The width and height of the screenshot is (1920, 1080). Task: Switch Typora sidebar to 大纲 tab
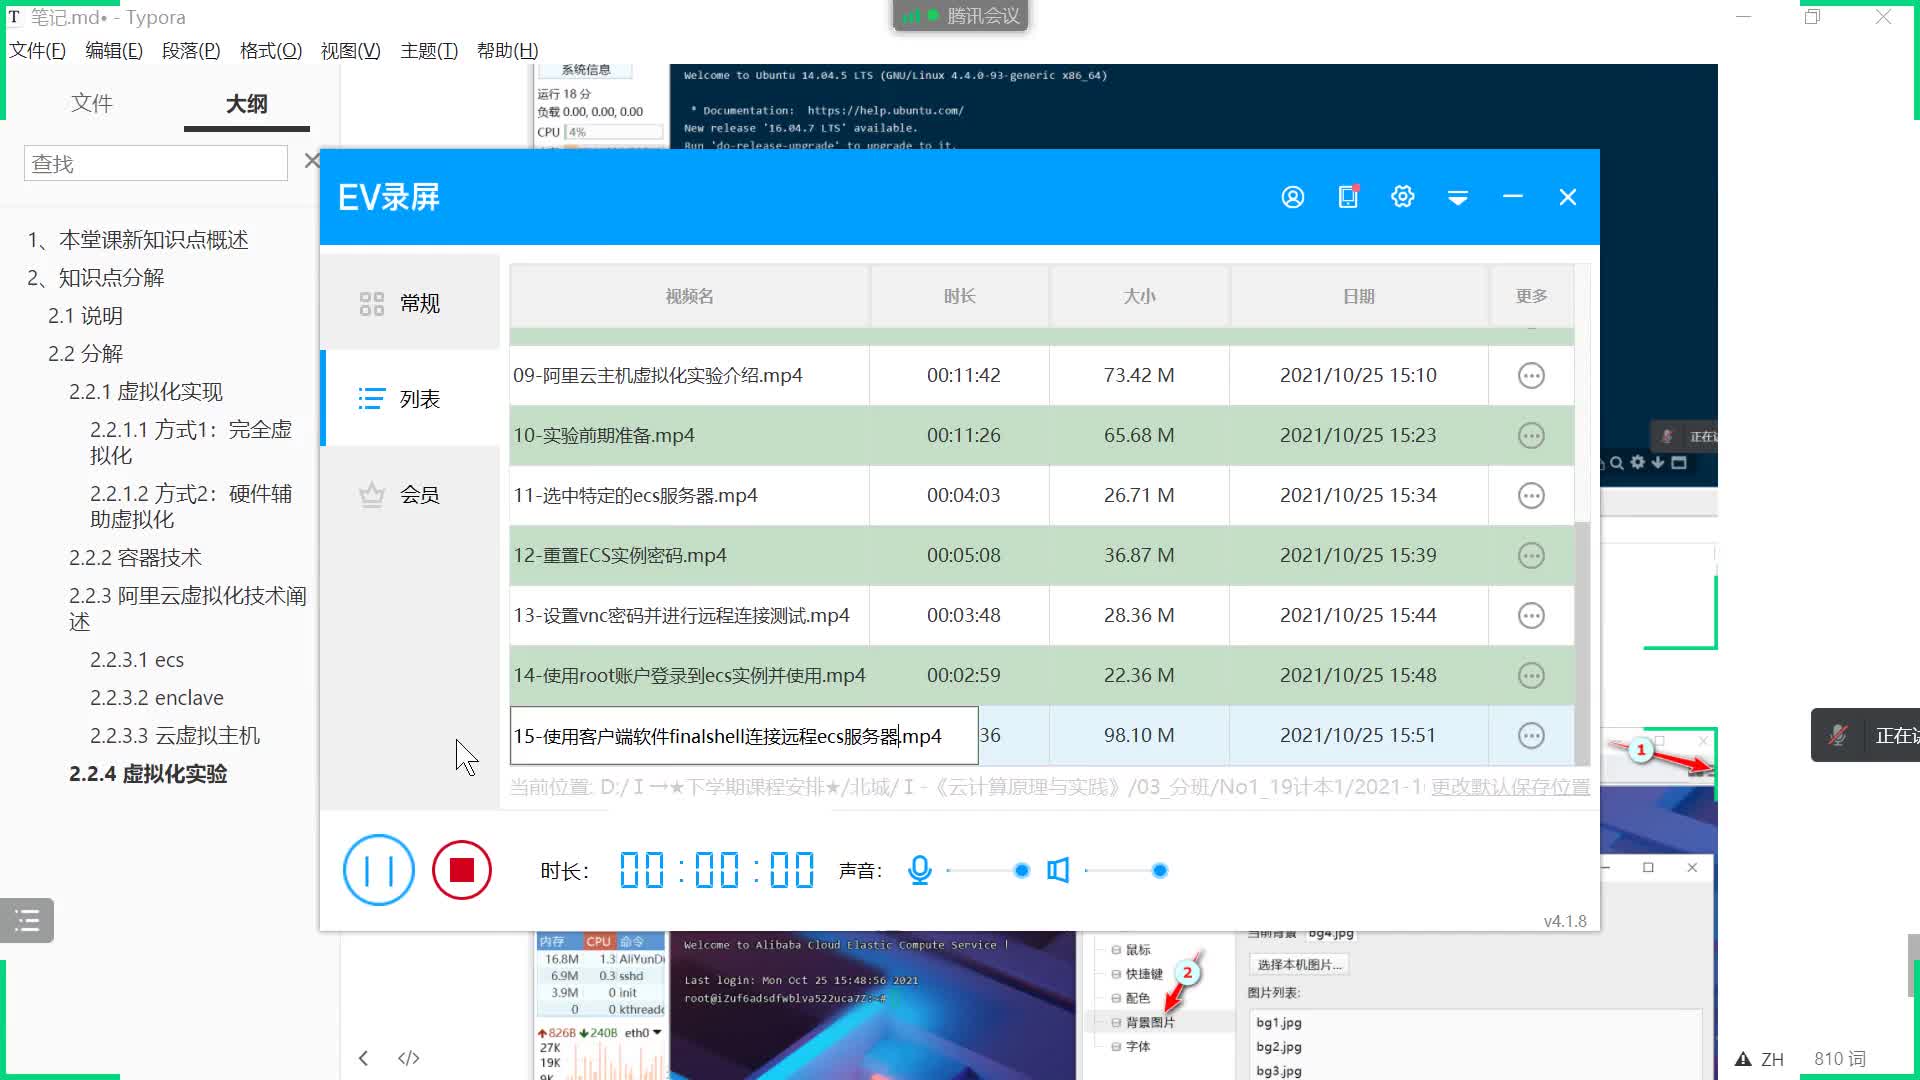click(x=246, y=104)
